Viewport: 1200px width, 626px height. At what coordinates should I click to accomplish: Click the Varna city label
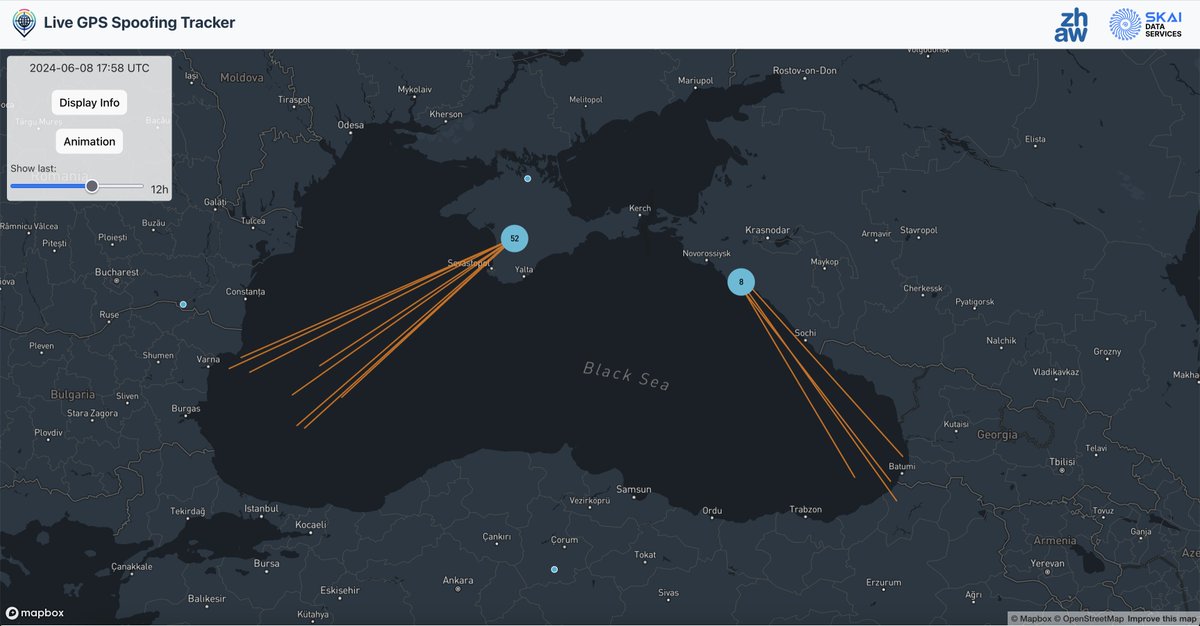[x=208, y=359]
